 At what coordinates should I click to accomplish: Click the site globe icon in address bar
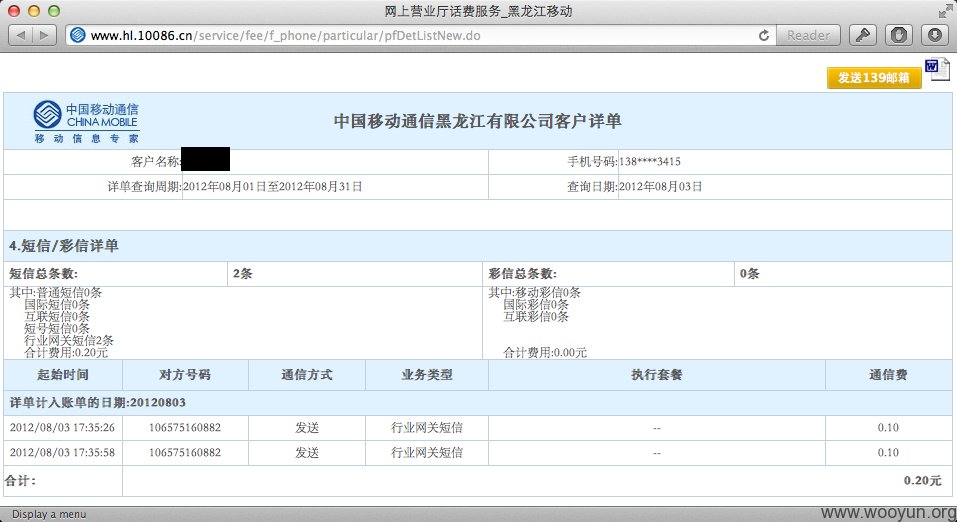coord(78,35)
